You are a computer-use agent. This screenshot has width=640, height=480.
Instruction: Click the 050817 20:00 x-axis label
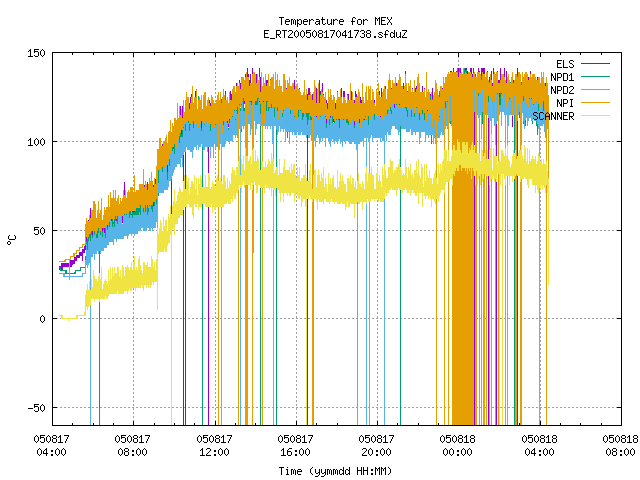(376, 446)
